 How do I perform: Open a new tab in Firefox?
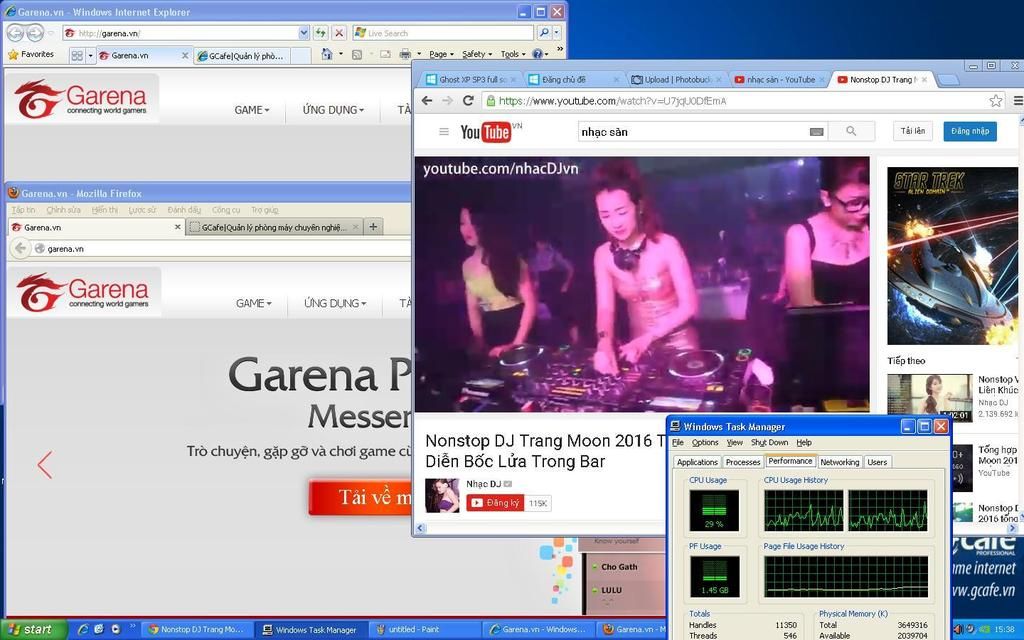(x=373, y=227)
